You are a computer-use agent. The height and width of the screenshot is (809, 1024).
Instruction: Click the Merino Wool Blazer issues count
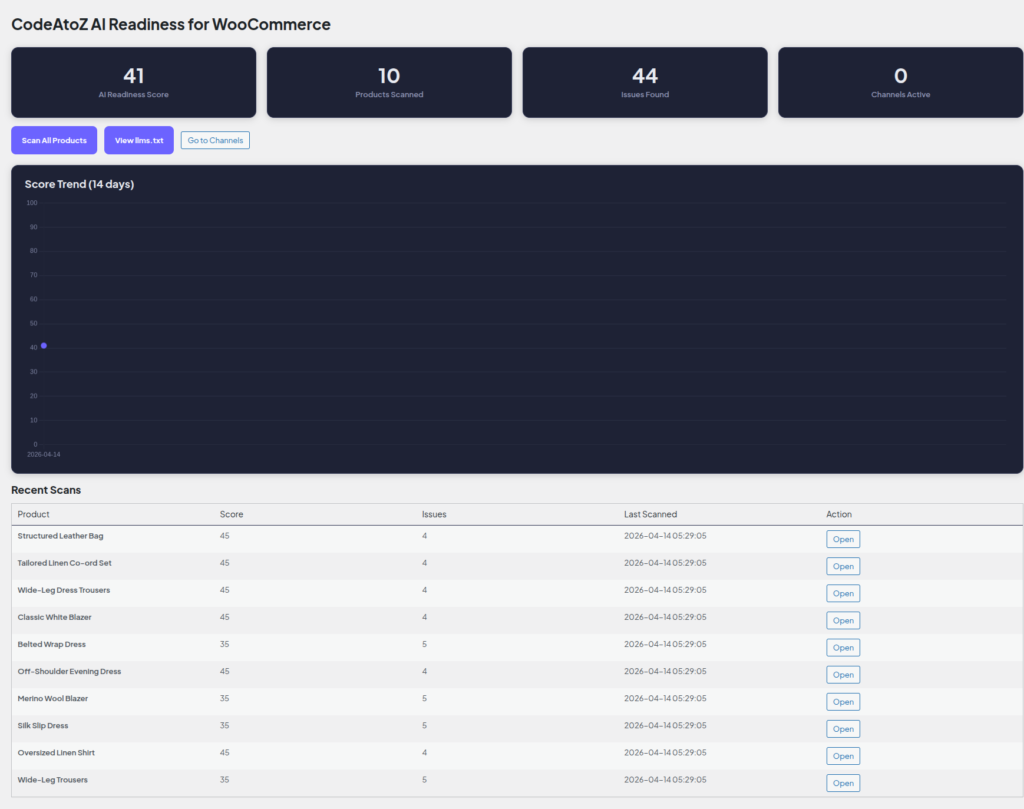pyautogui.click(x=424, y=699)
